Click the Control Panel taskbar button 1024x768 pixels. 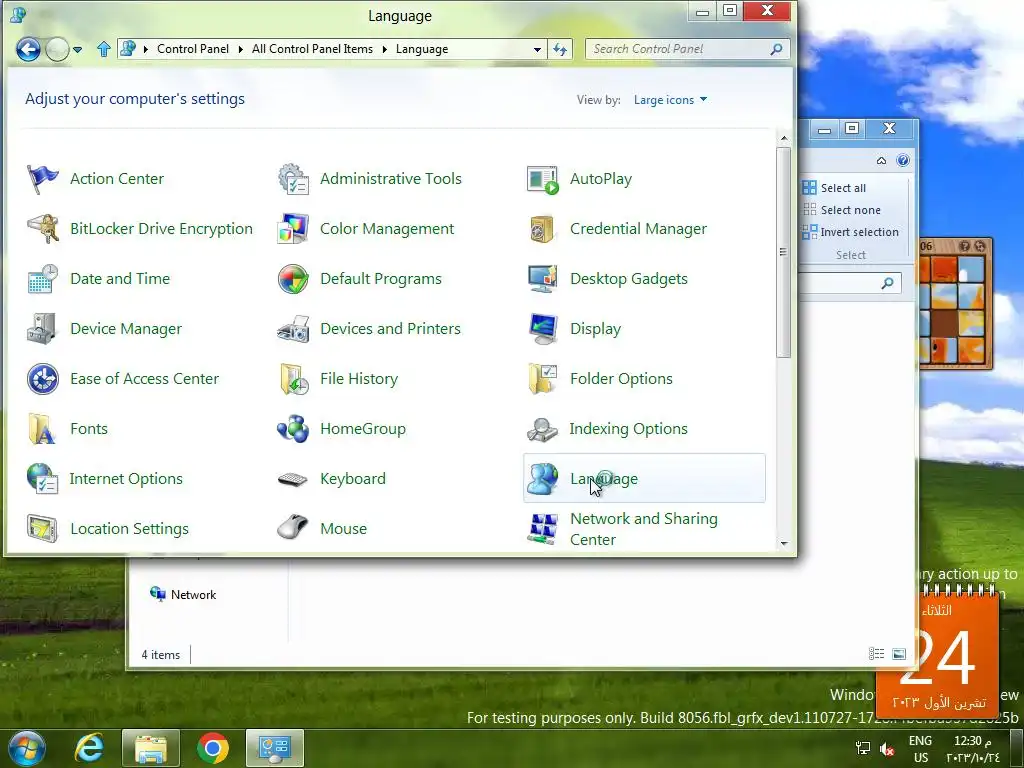(x=275, y=748)
